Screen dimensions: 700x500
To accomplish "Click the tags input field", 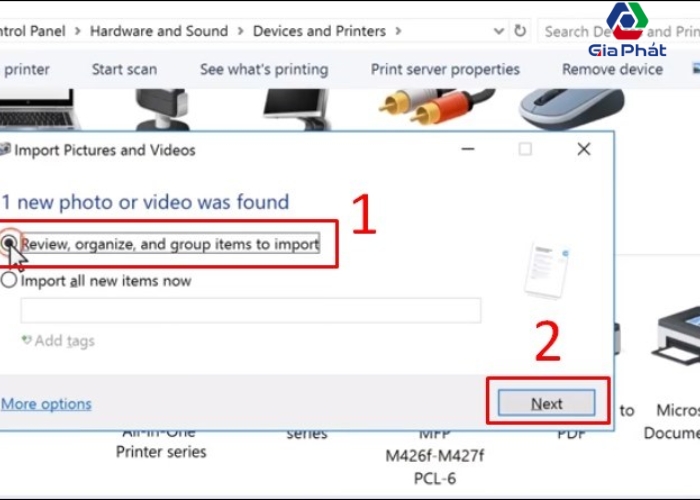I will tap(250, 310).
